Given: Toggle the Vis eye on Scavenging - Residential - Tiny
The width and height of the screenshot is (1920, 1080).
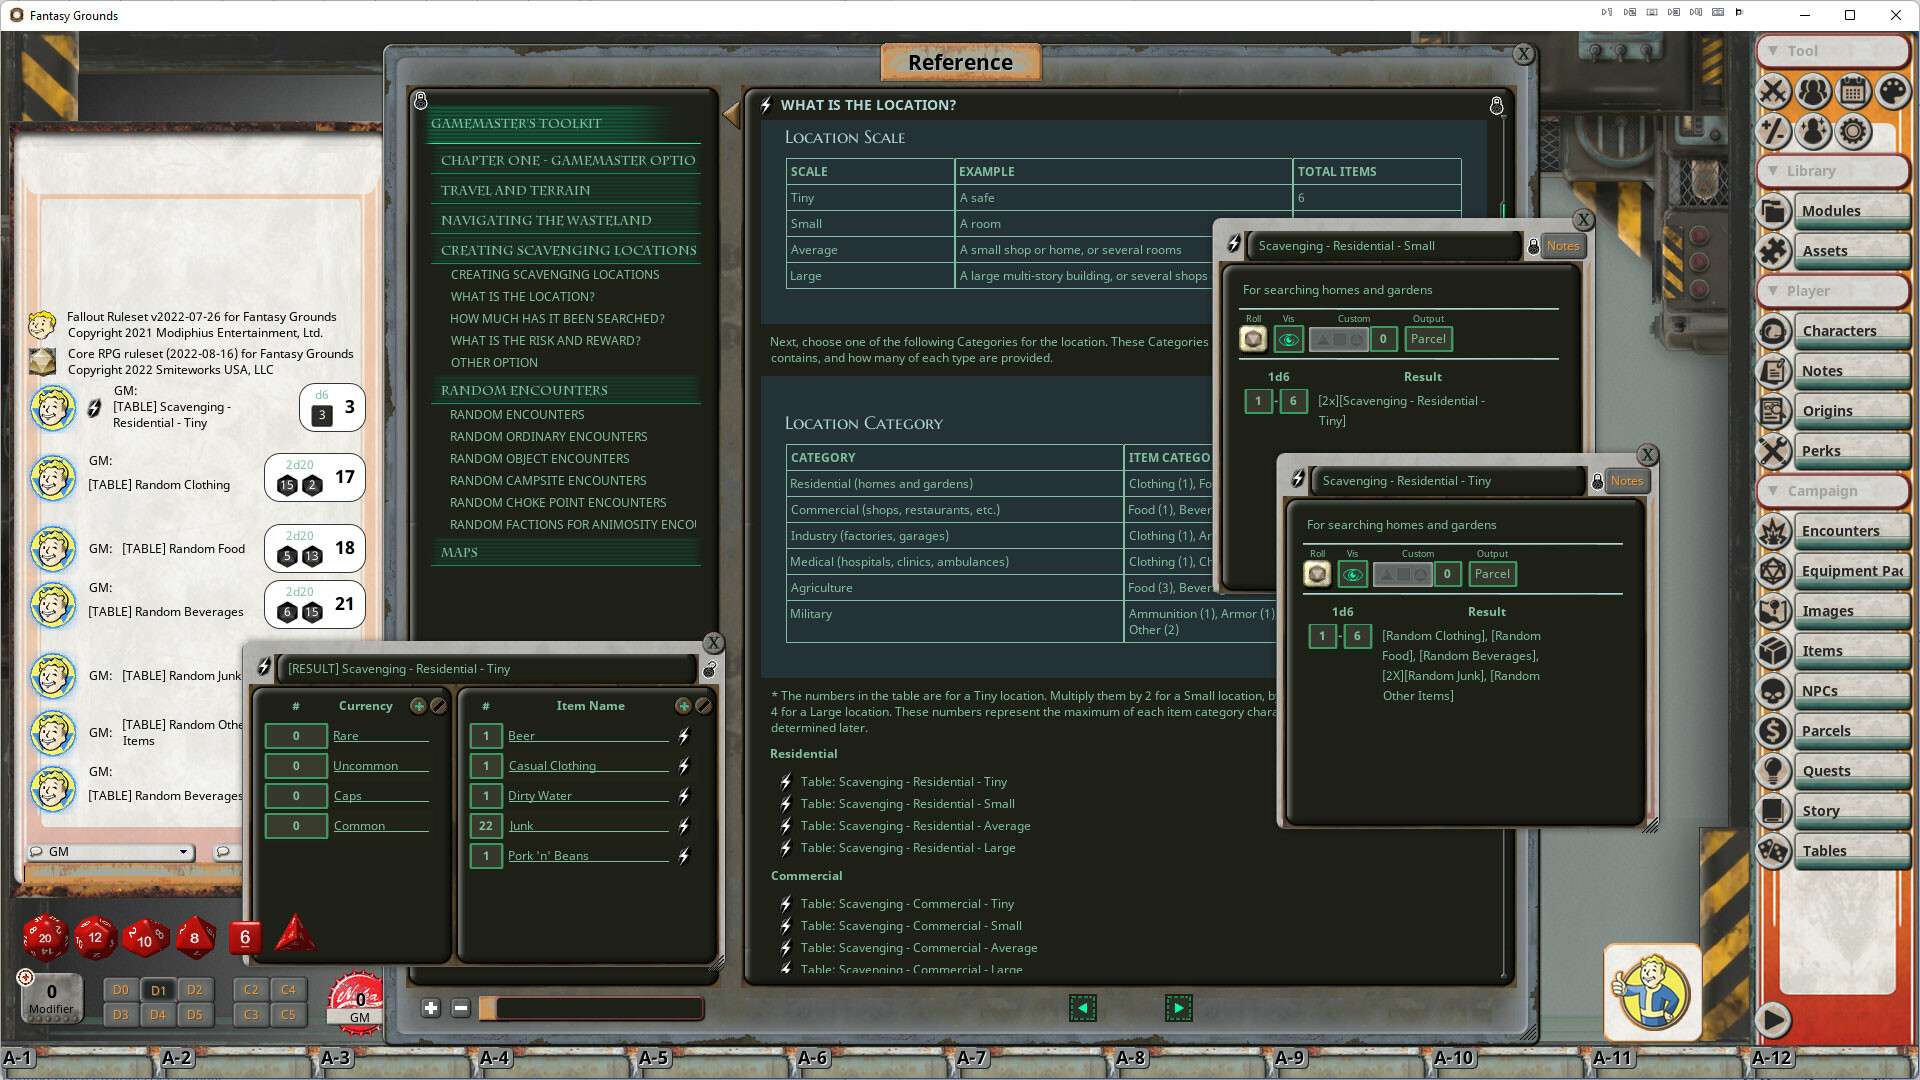Looking at the screenshot, I should point(1353,574).
